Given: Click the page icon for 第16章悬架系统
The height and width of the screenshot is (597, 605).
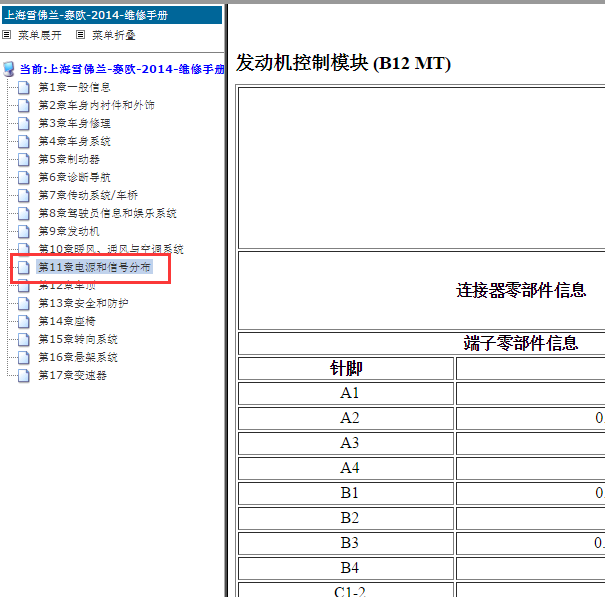Looking at the screenshot, I should click(24, 358).
